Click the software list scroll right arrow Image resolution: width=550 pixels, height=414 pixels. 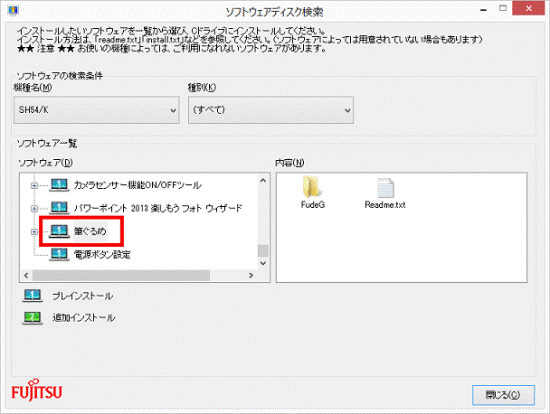point(251,275)
